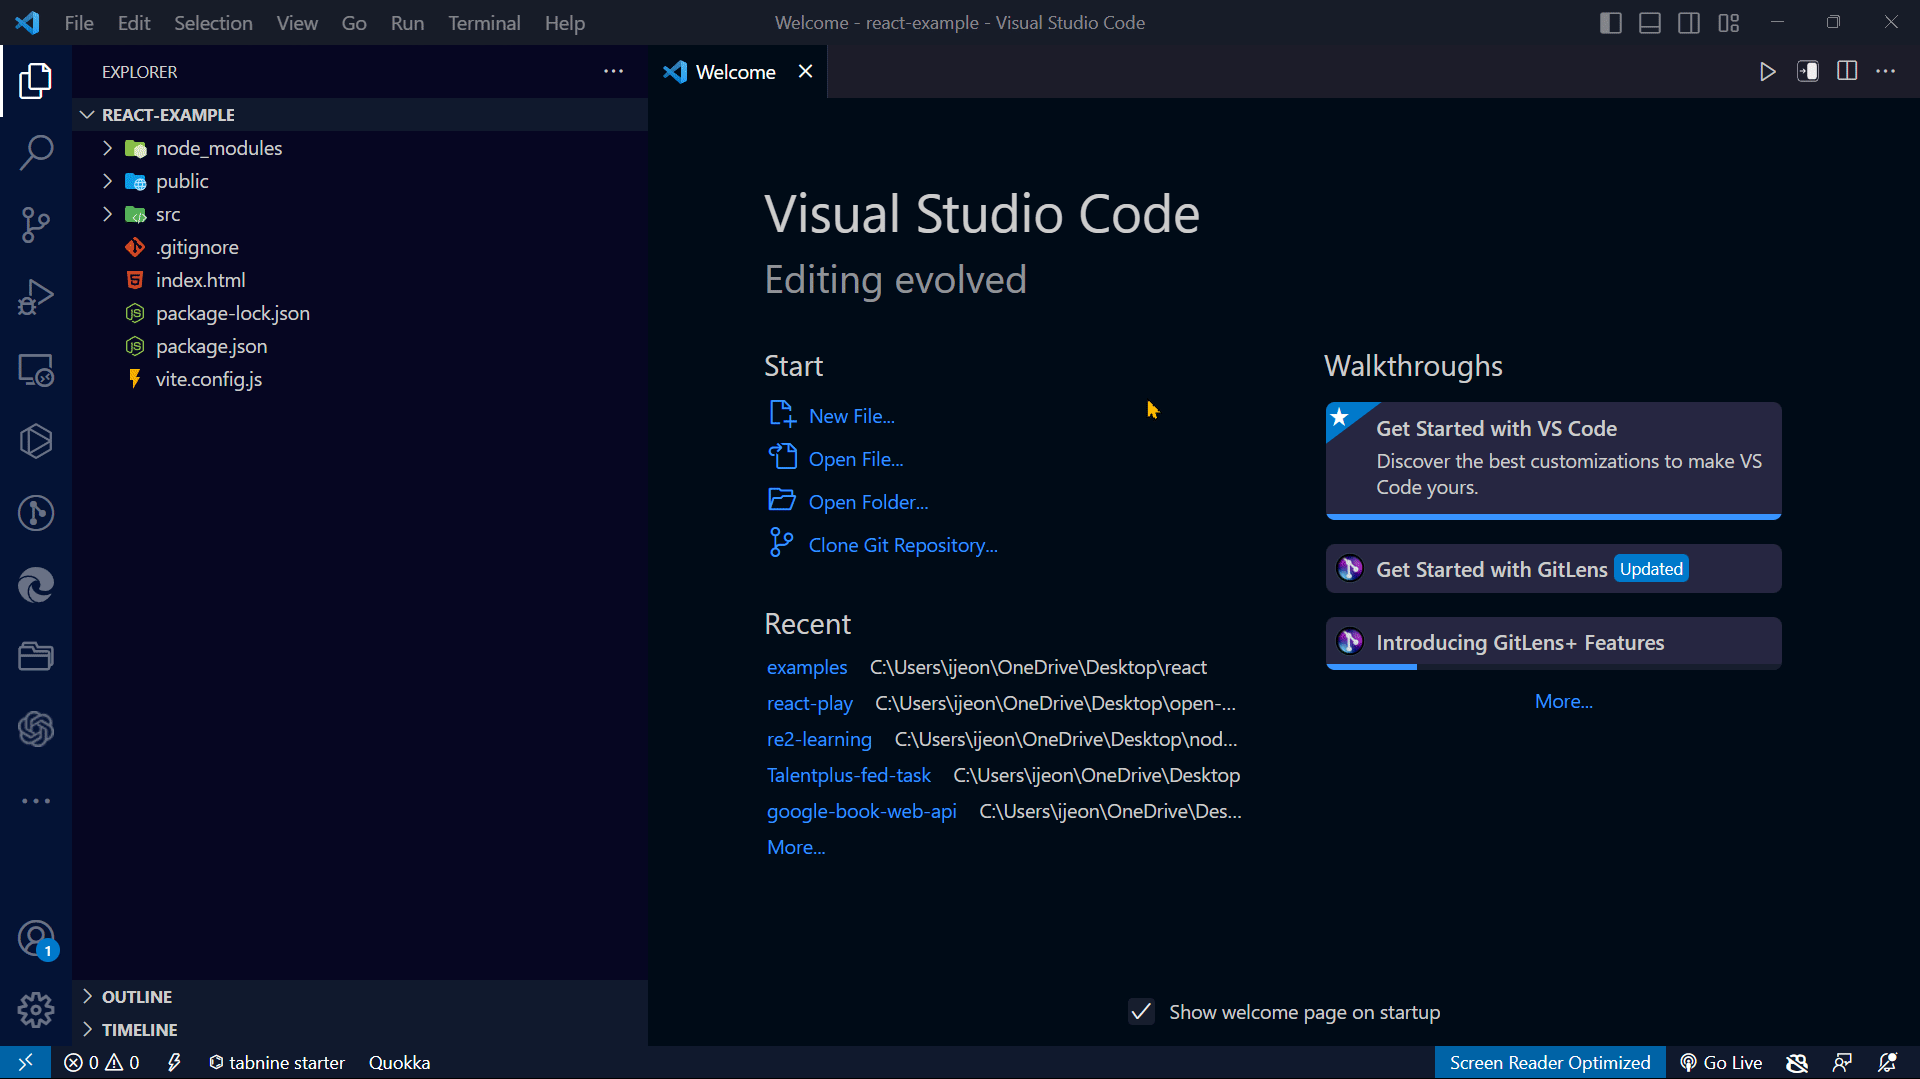Open the Terminal menu
Viewport: 1920px width, 1079px height.
[x=484, y=22]
